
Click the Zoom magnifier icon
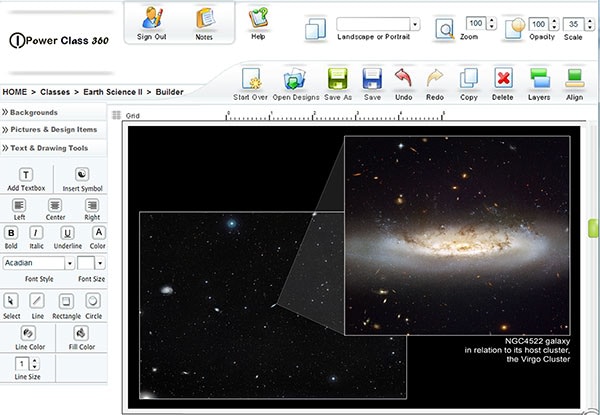point(445,29)
